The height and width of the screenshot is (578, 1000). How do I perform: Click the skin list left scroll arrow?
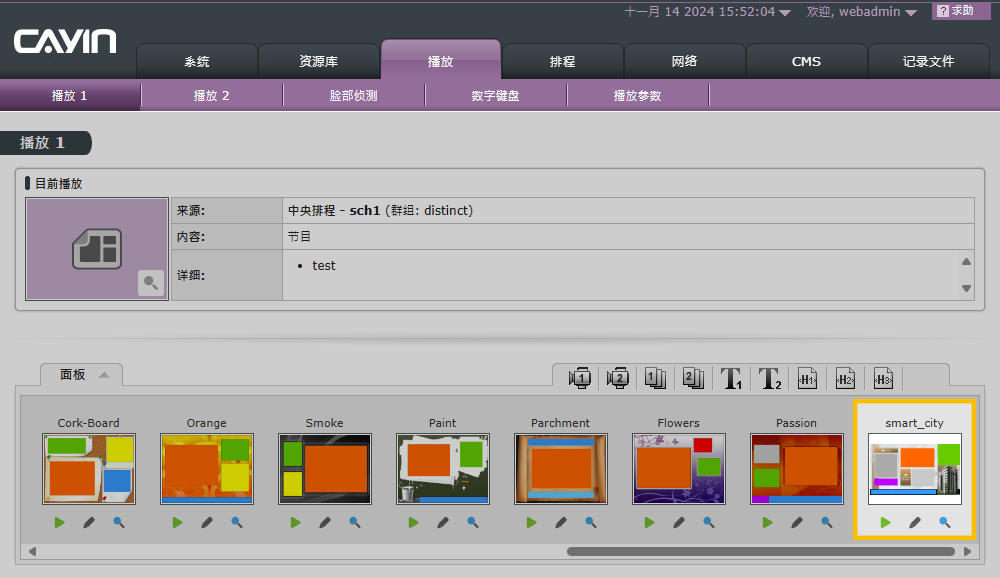[x=32, y=551]
